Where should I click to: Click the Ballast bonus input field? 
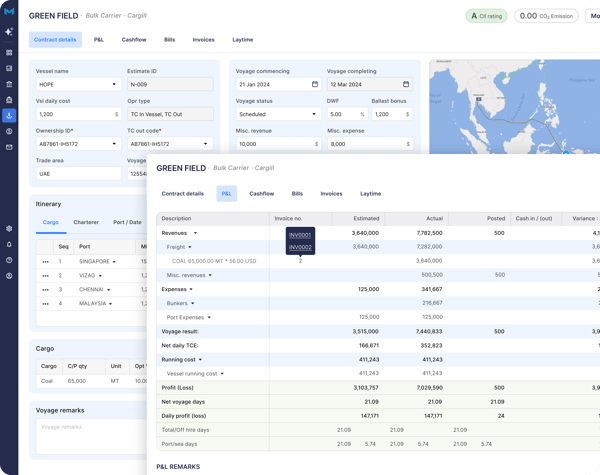pyautogui.click(x=392, y=114)
